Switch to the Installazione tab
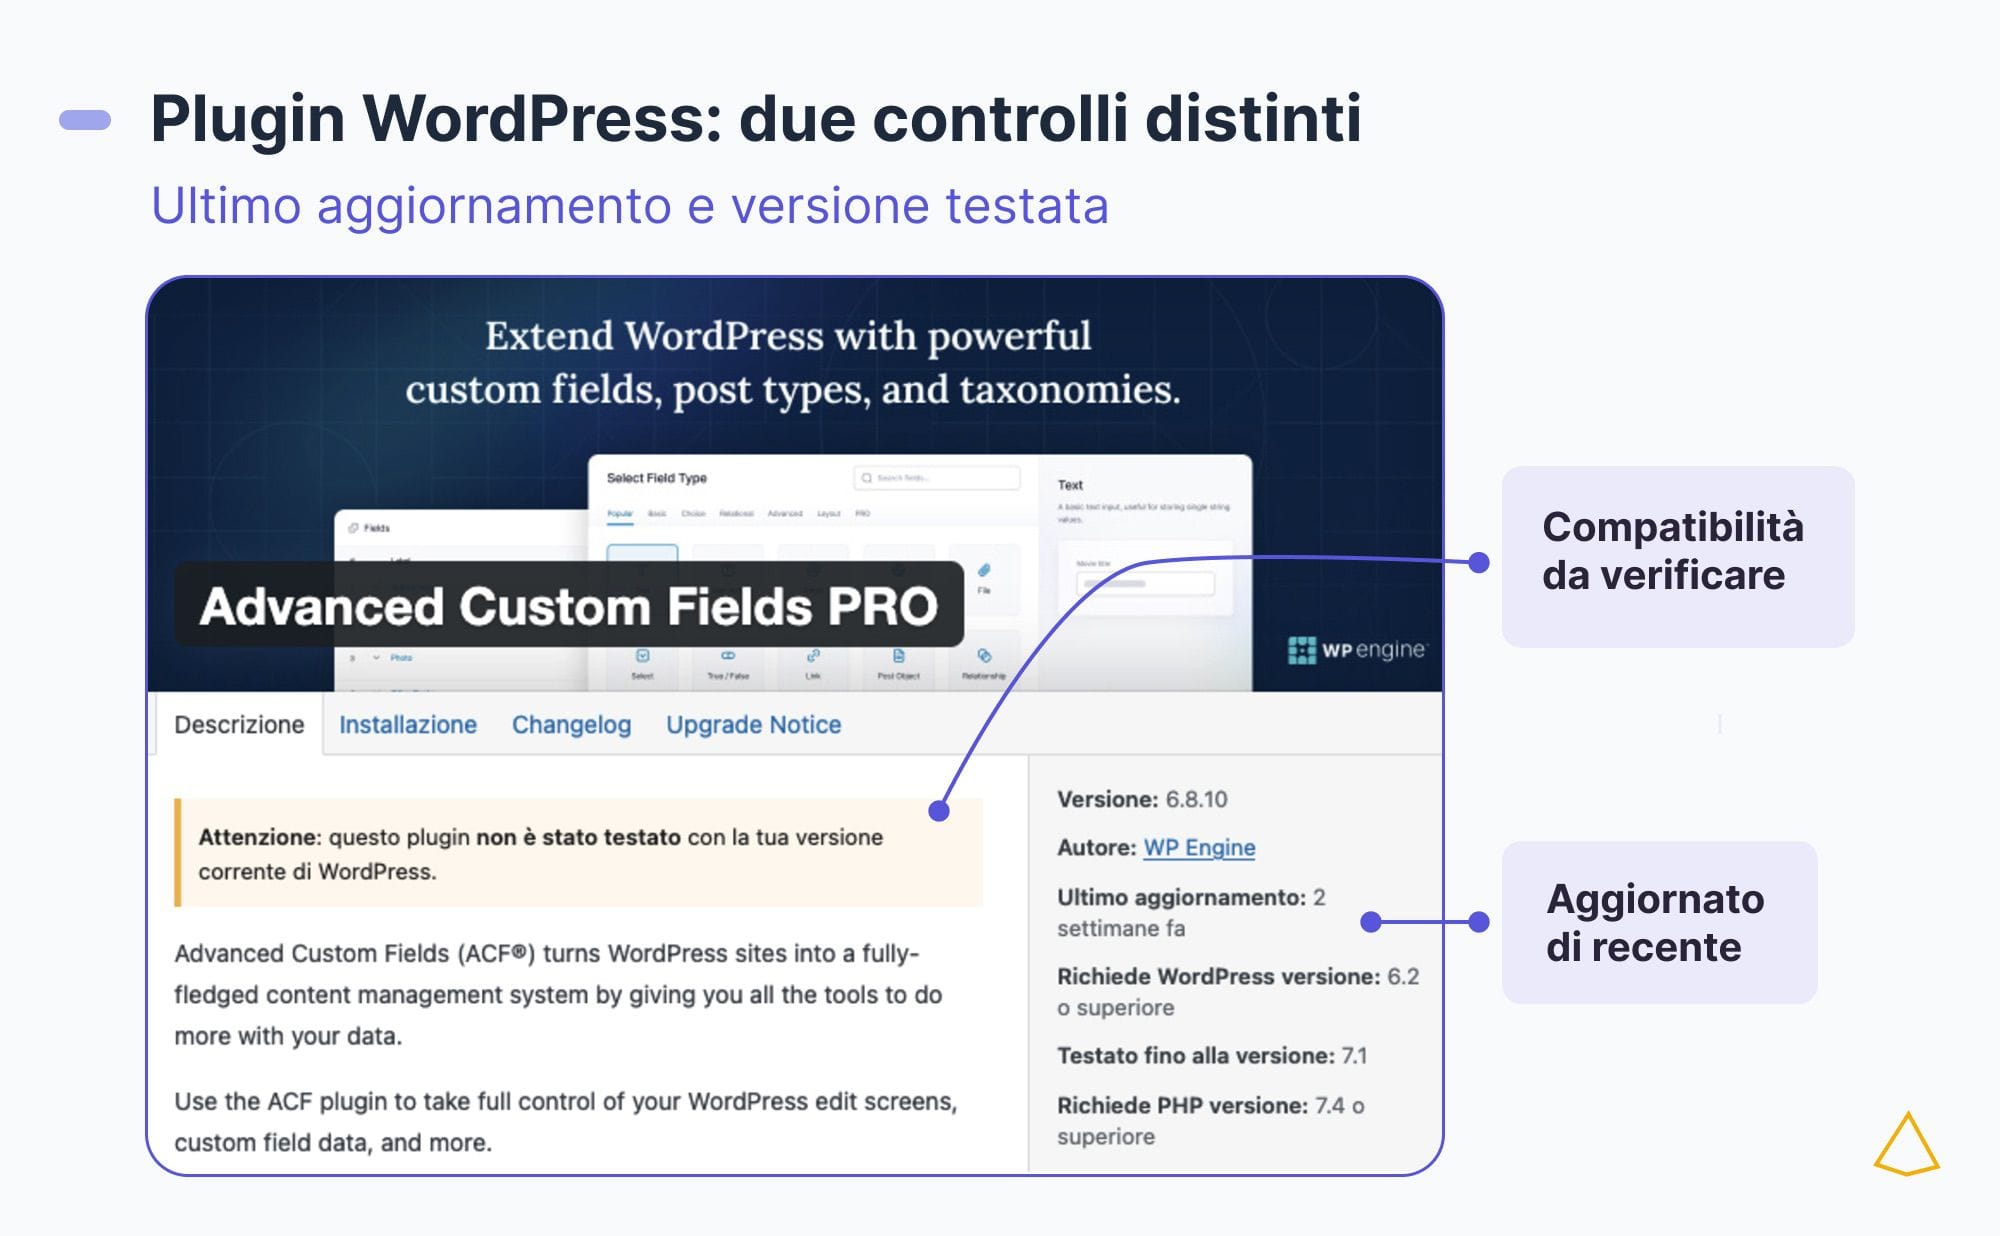 [408, 724]
